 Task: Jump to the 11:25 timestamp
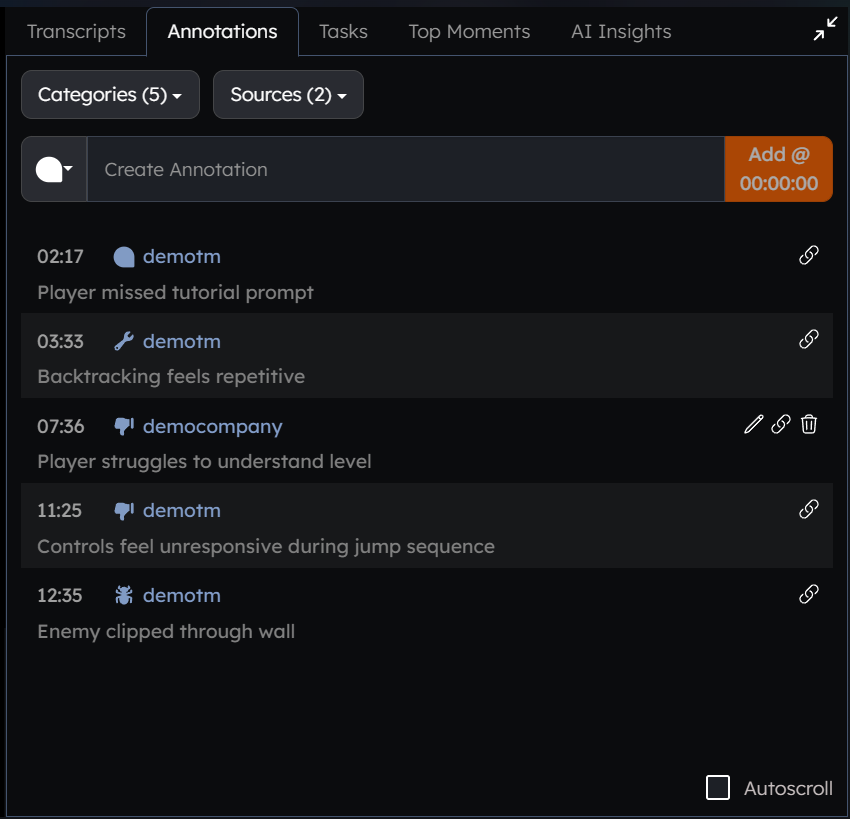point(59,511)
